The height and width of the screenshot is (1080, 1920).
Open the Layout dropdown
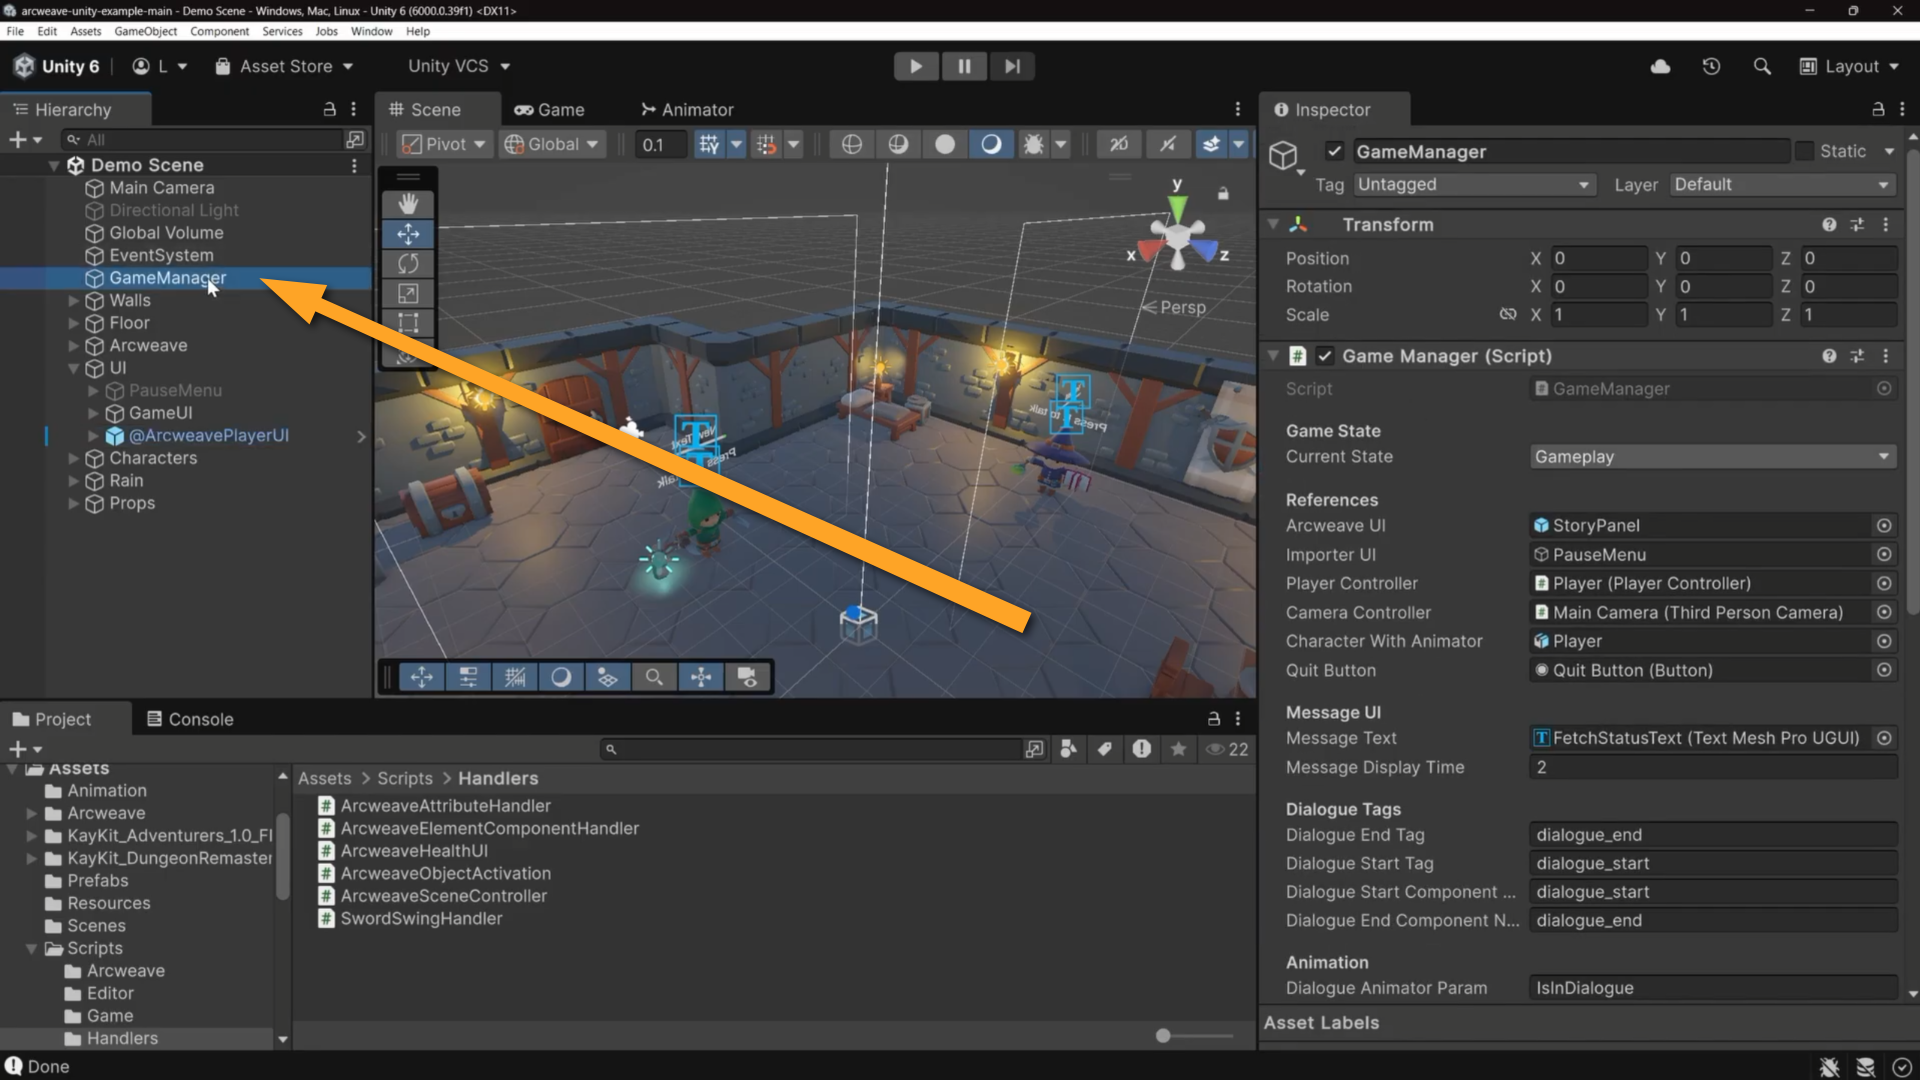[x=1849, y=66]
